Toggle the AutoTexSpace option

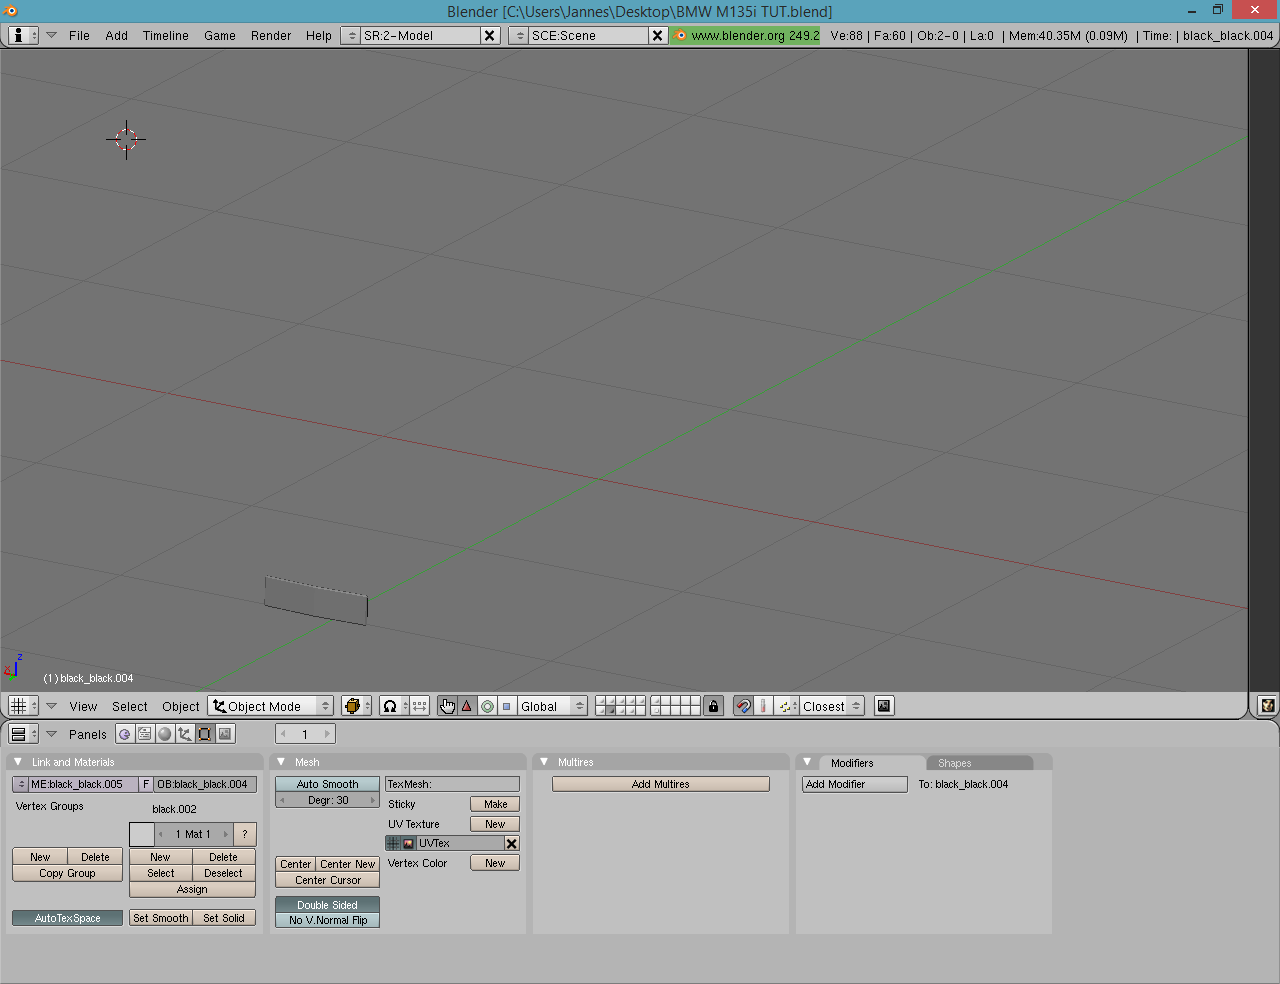pos(67,918)
